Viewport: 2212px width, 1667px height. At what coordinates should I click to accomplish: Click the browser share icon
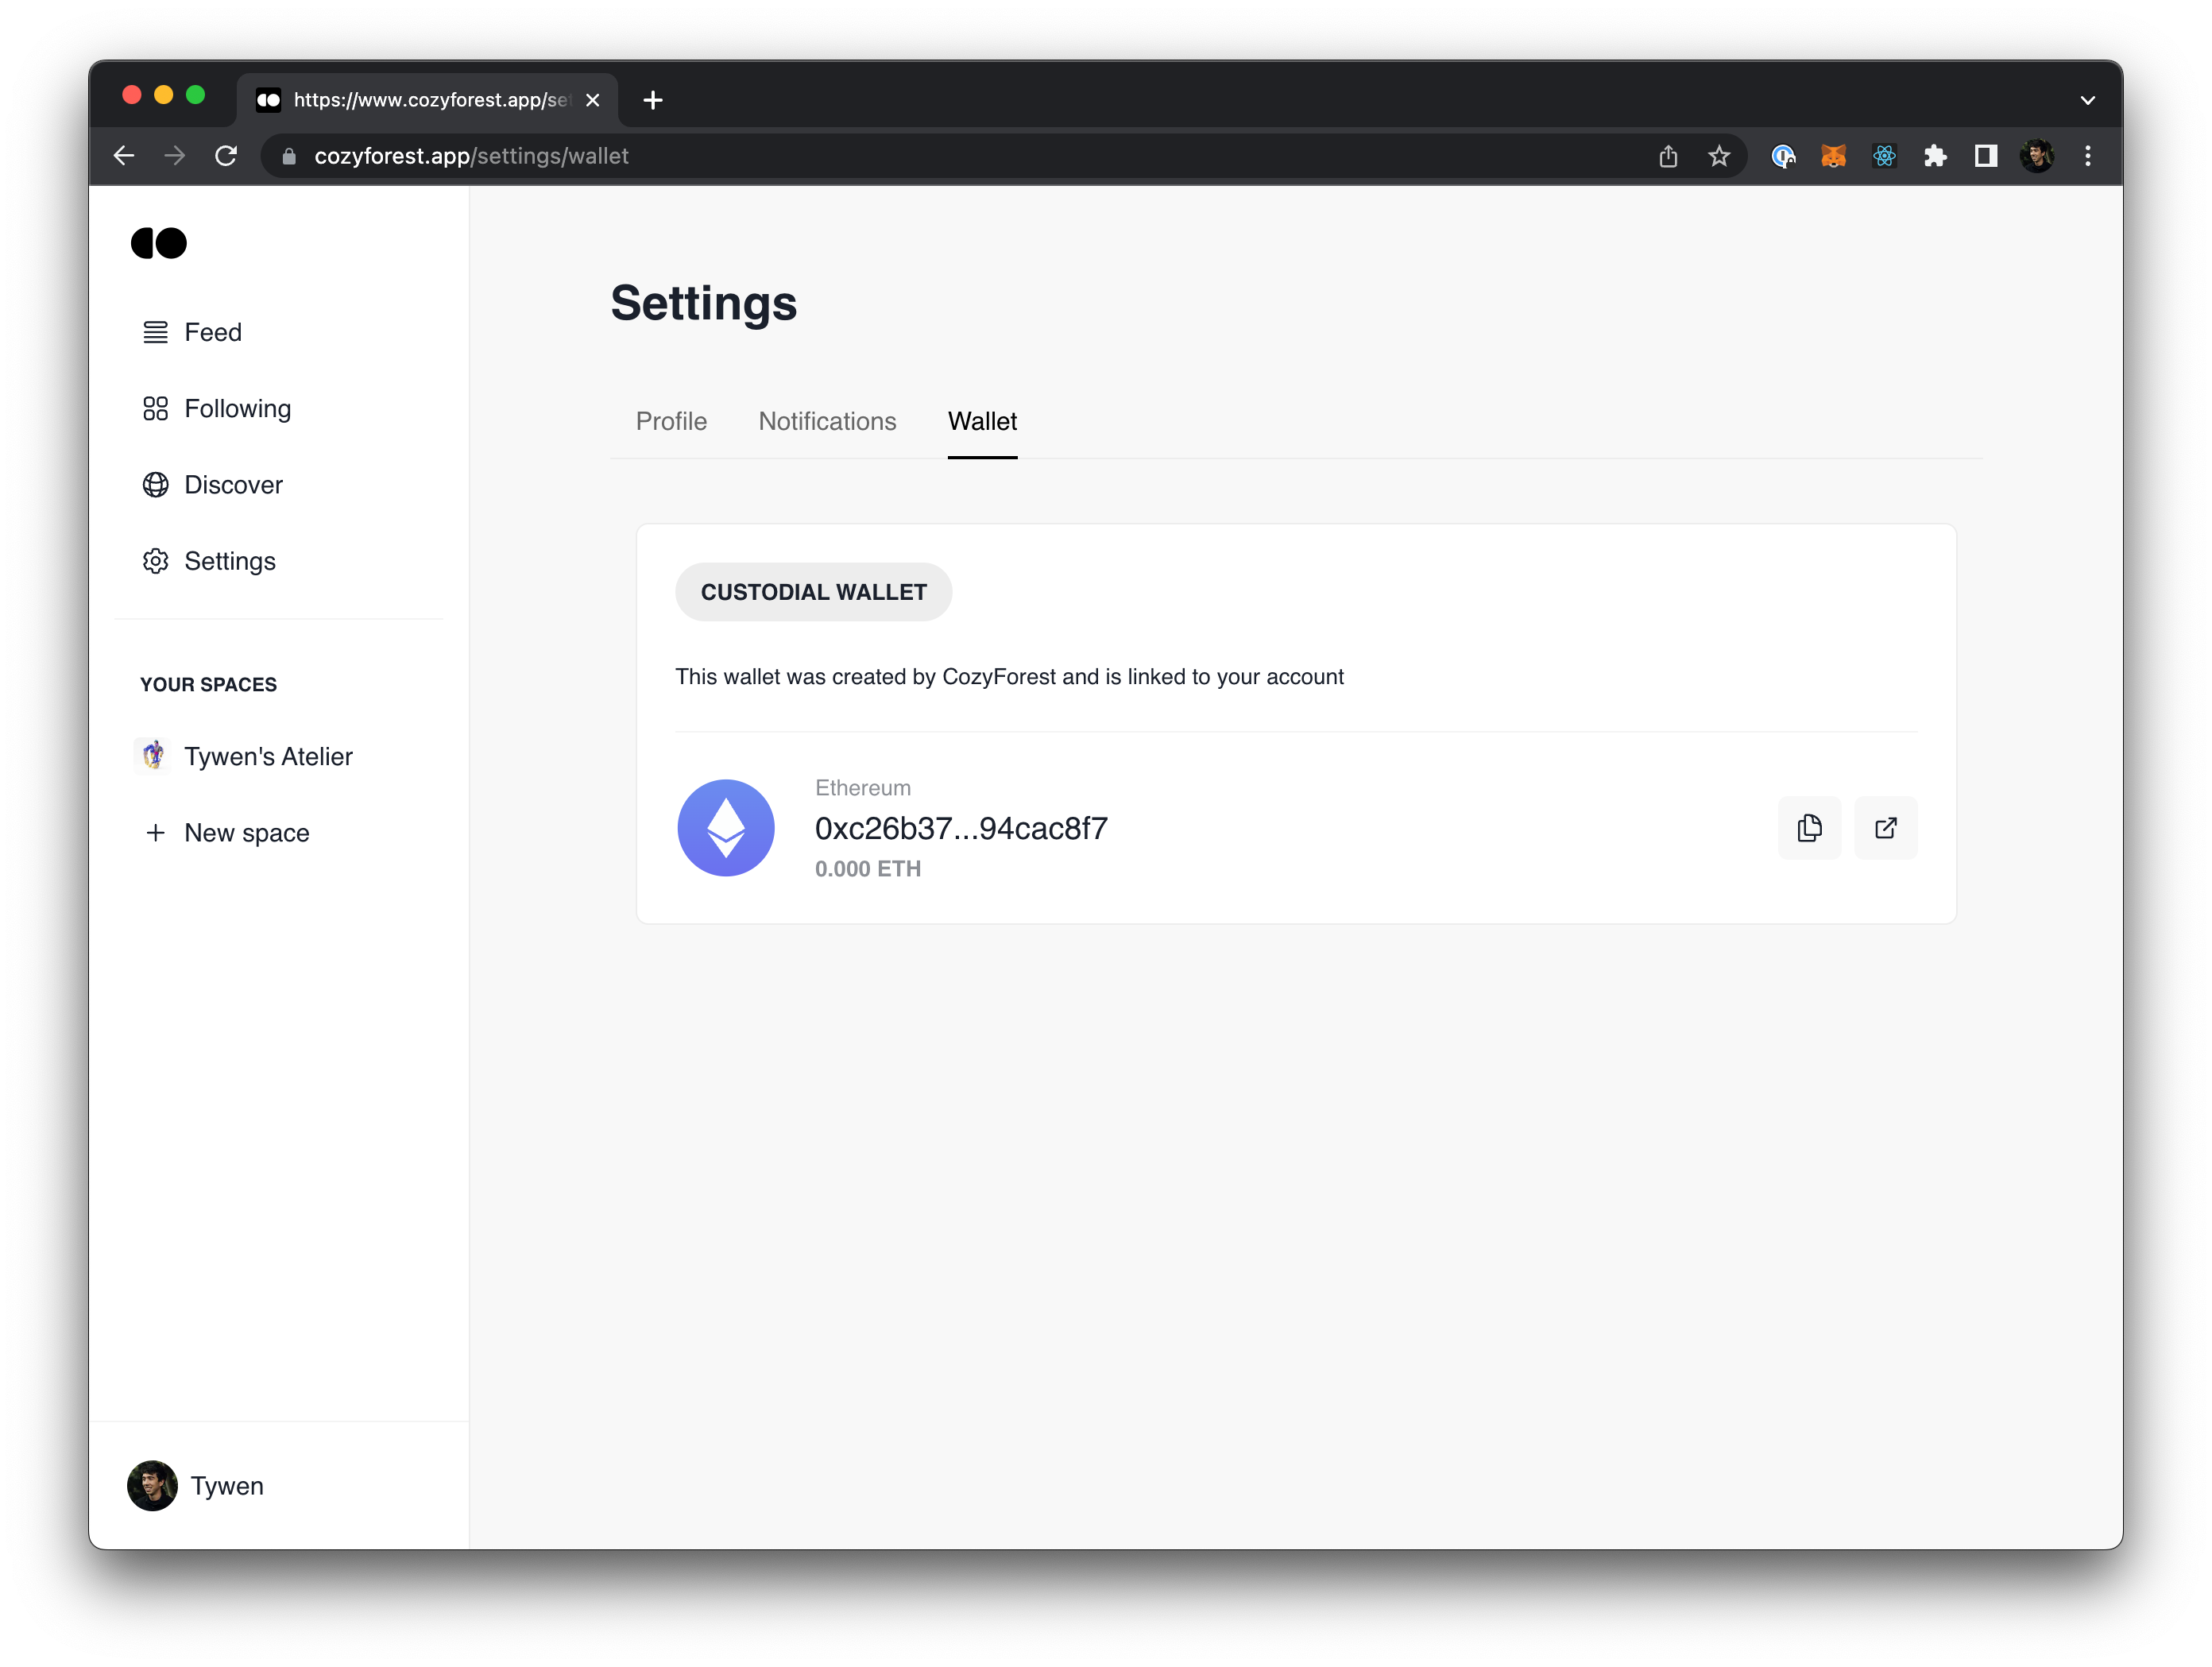click(1667, 156)
